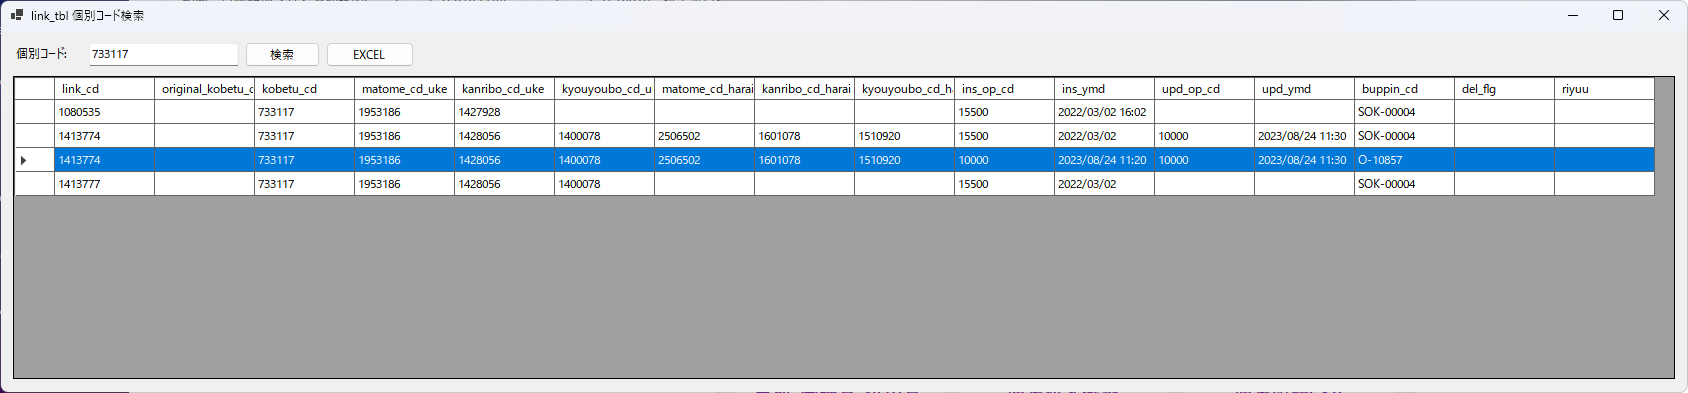
Task: Click the kyouyoubo_cd_uke column header
Action: coord(604,89)
